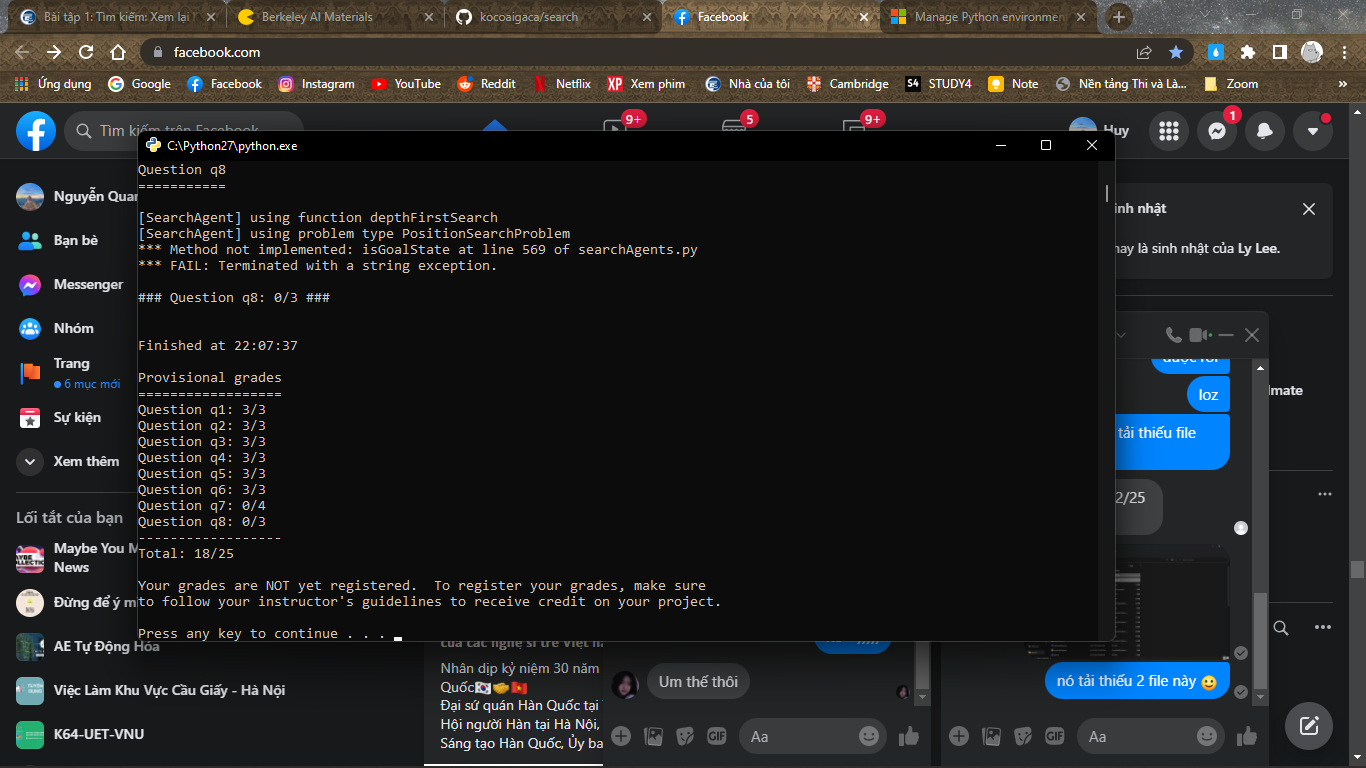This screenshot has height=768, width=1366.
Task: Open the account dropdown arrow
Action: tap(1312, 130)
